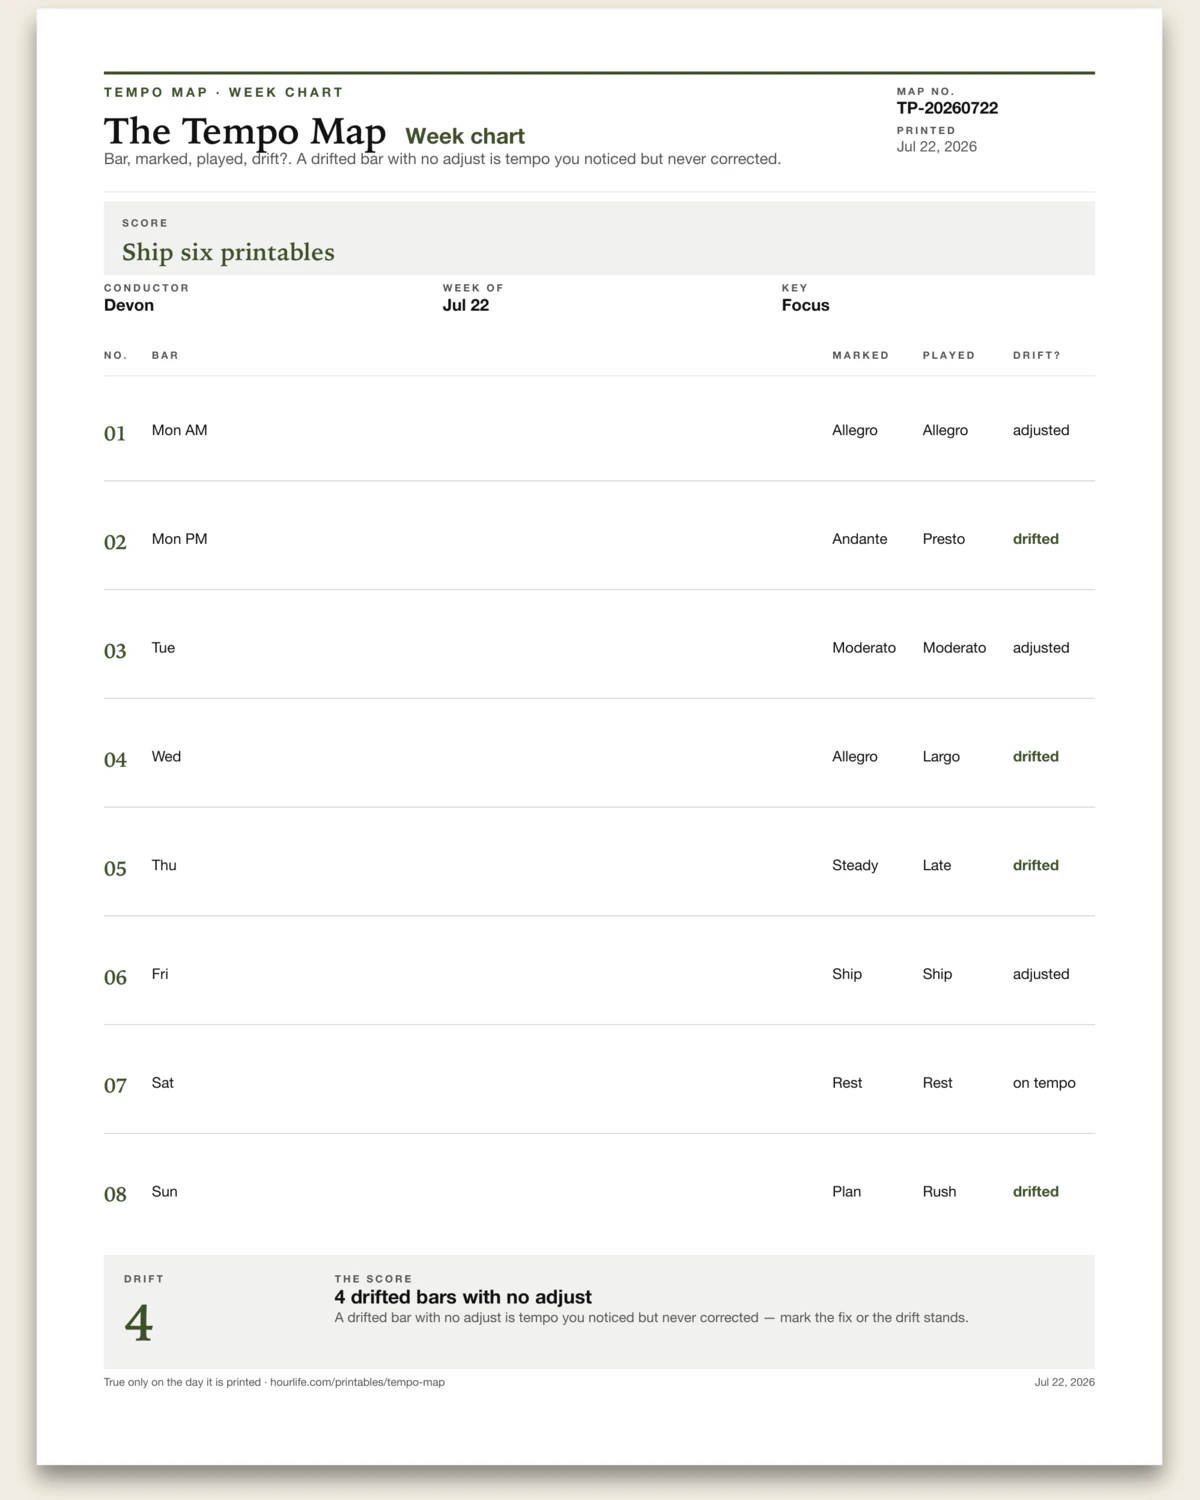Click the Marked column header
Viewport: 1200px width, 1500px height.
pos(860,355)
